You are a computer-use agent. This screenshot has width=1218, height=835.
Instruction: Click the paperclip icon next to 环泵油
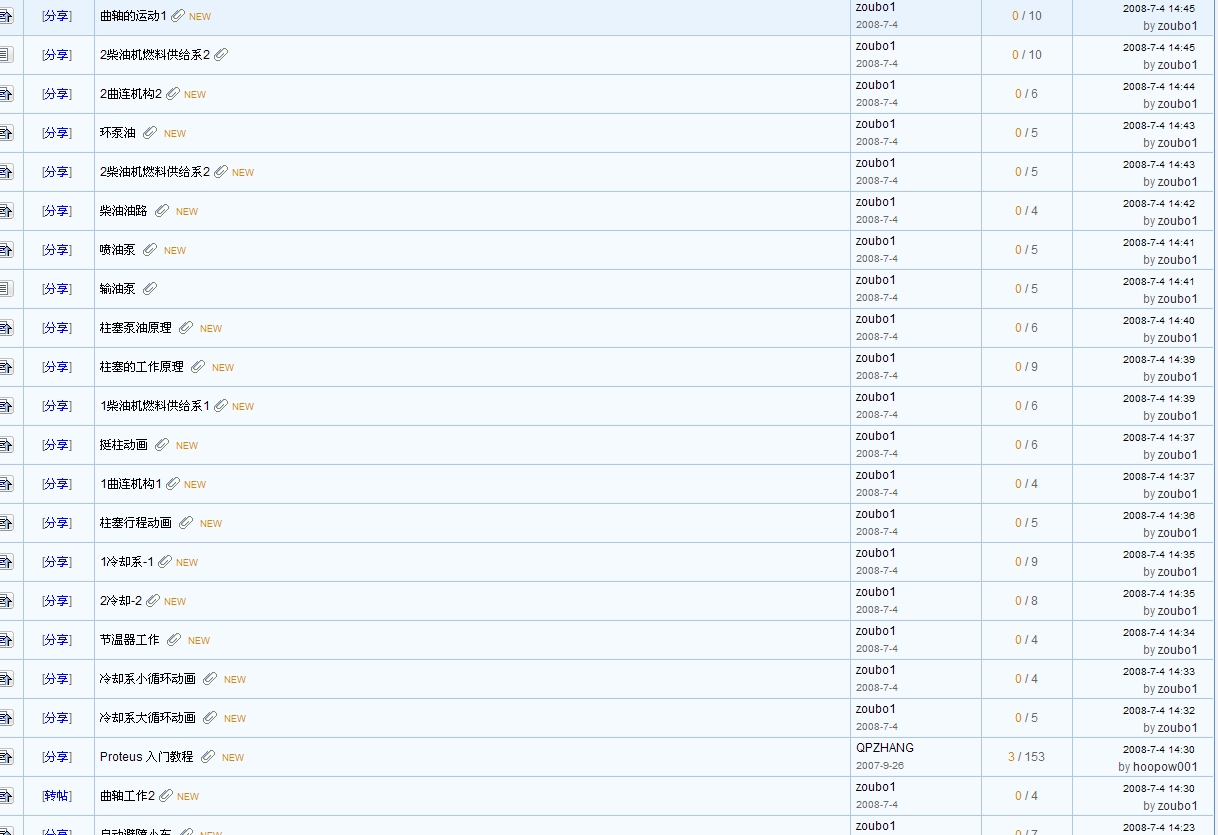pyautogui.click(x=150, y=133)
